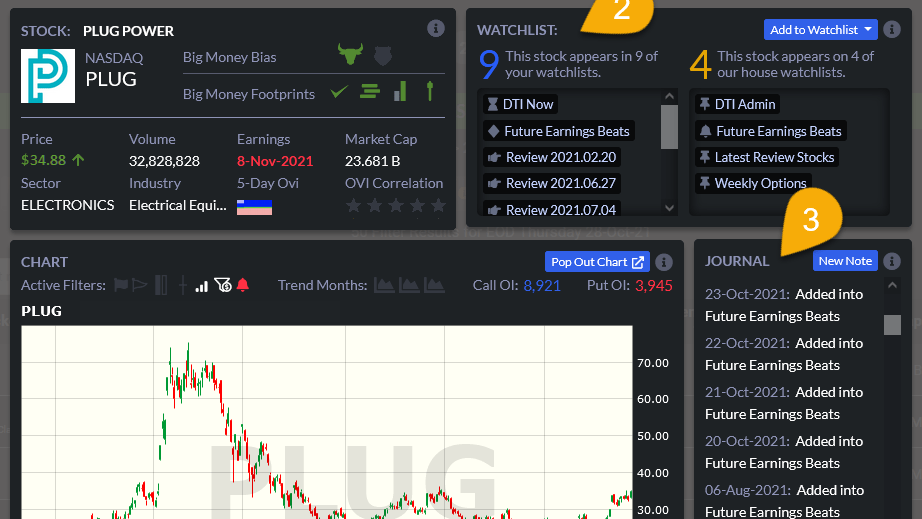Screen dimensions: 922x519
Task: Select the 23-Oct-2021 journal entry
Action: click(784, 305)
